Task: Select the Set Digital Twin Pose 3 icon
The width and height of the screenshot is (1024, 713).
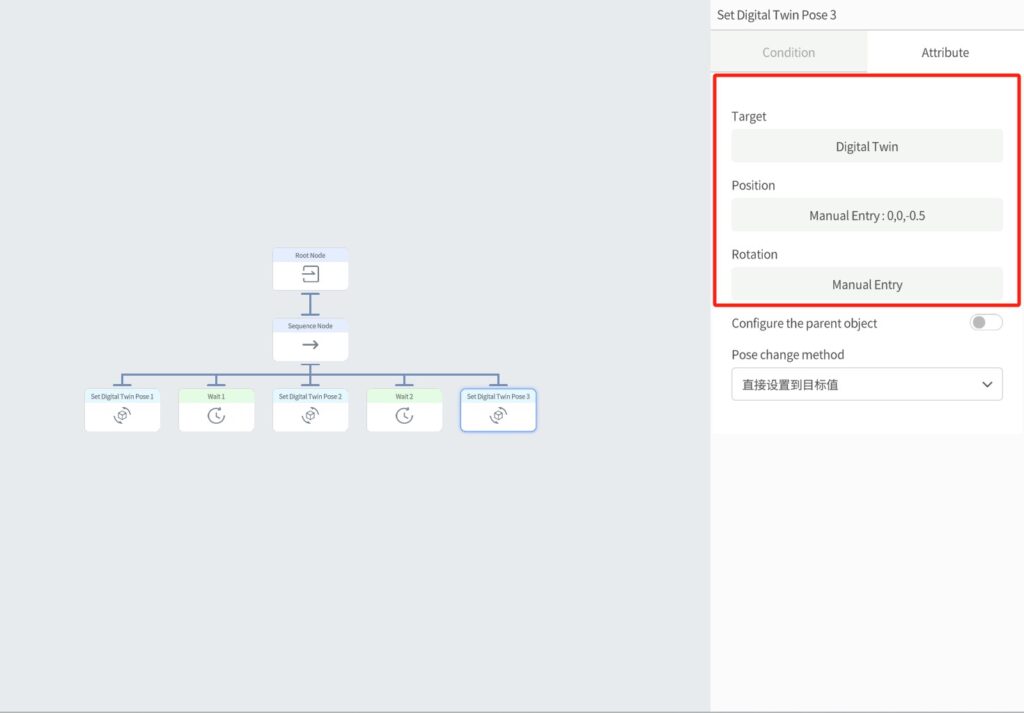Action: [x=498, y=415]
